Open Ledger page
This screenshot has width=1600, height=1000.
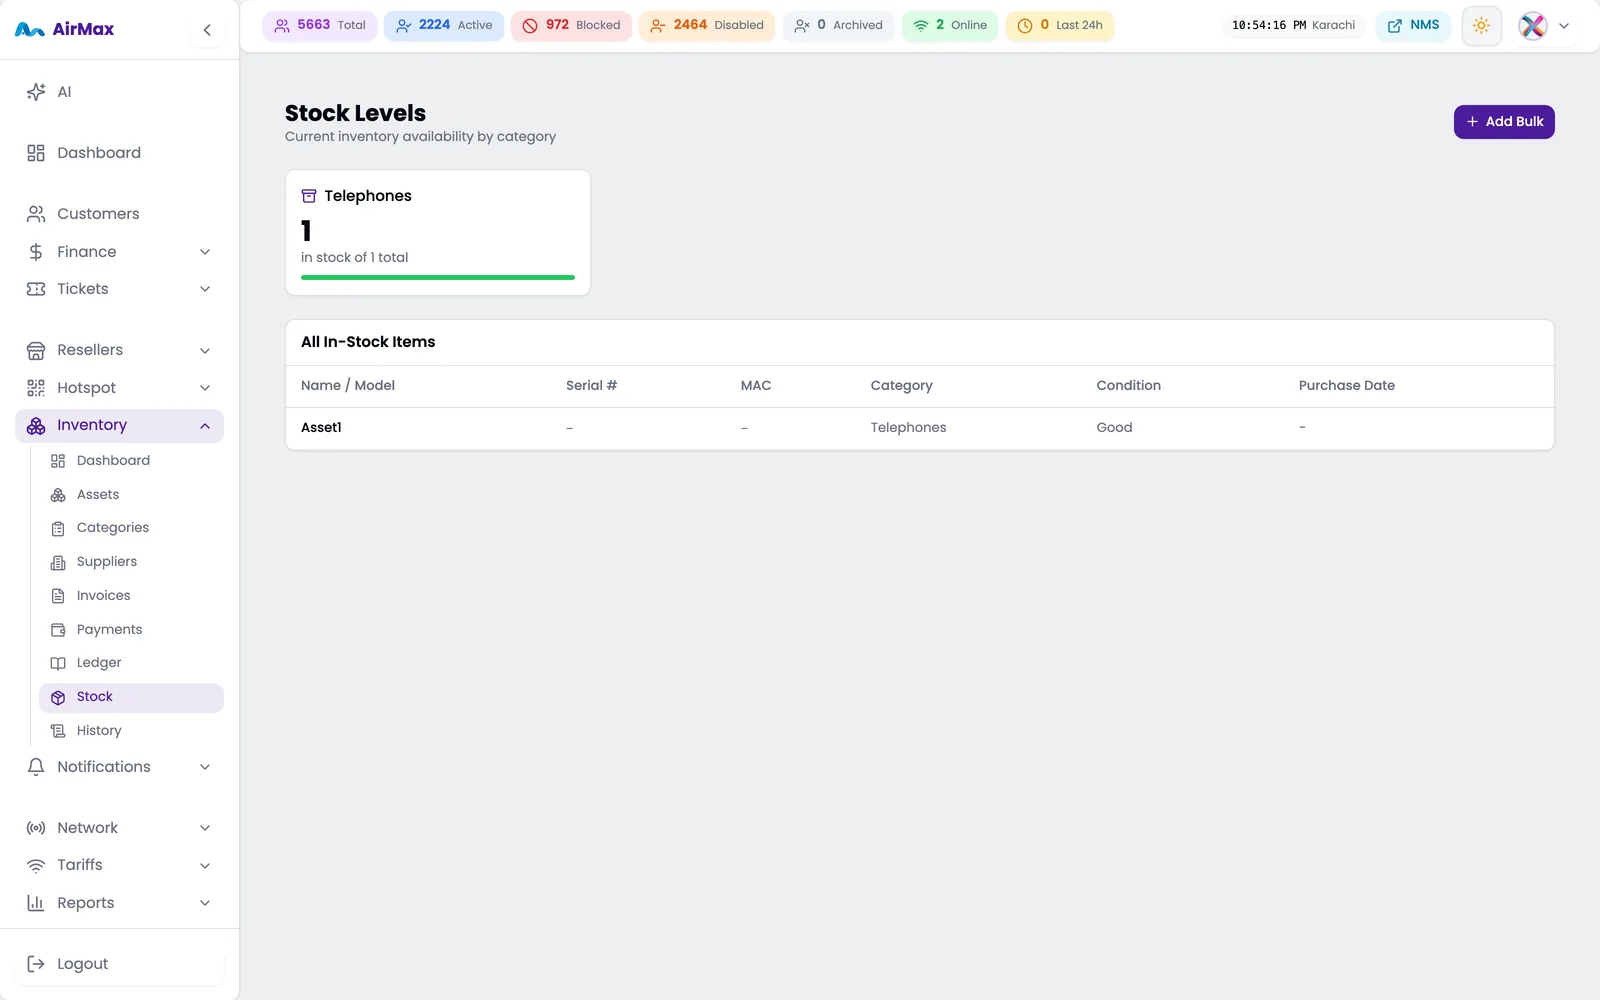click(131, 663)
